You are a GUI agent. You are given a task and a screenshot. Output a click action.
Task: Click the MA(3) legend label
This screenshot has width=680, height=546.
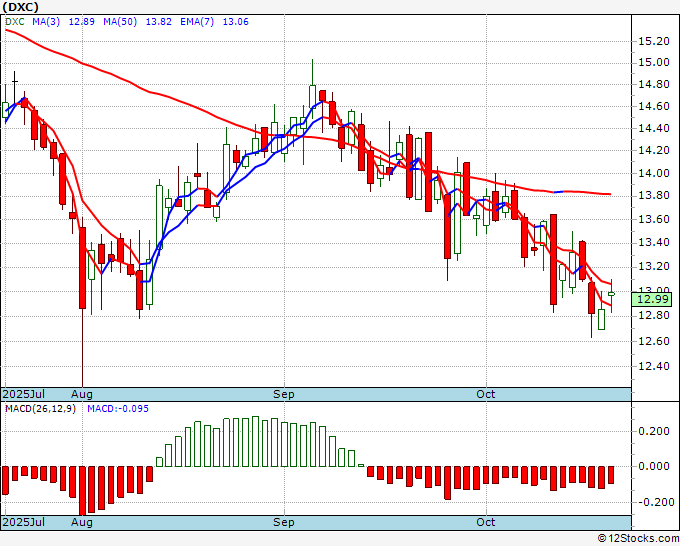46,22
